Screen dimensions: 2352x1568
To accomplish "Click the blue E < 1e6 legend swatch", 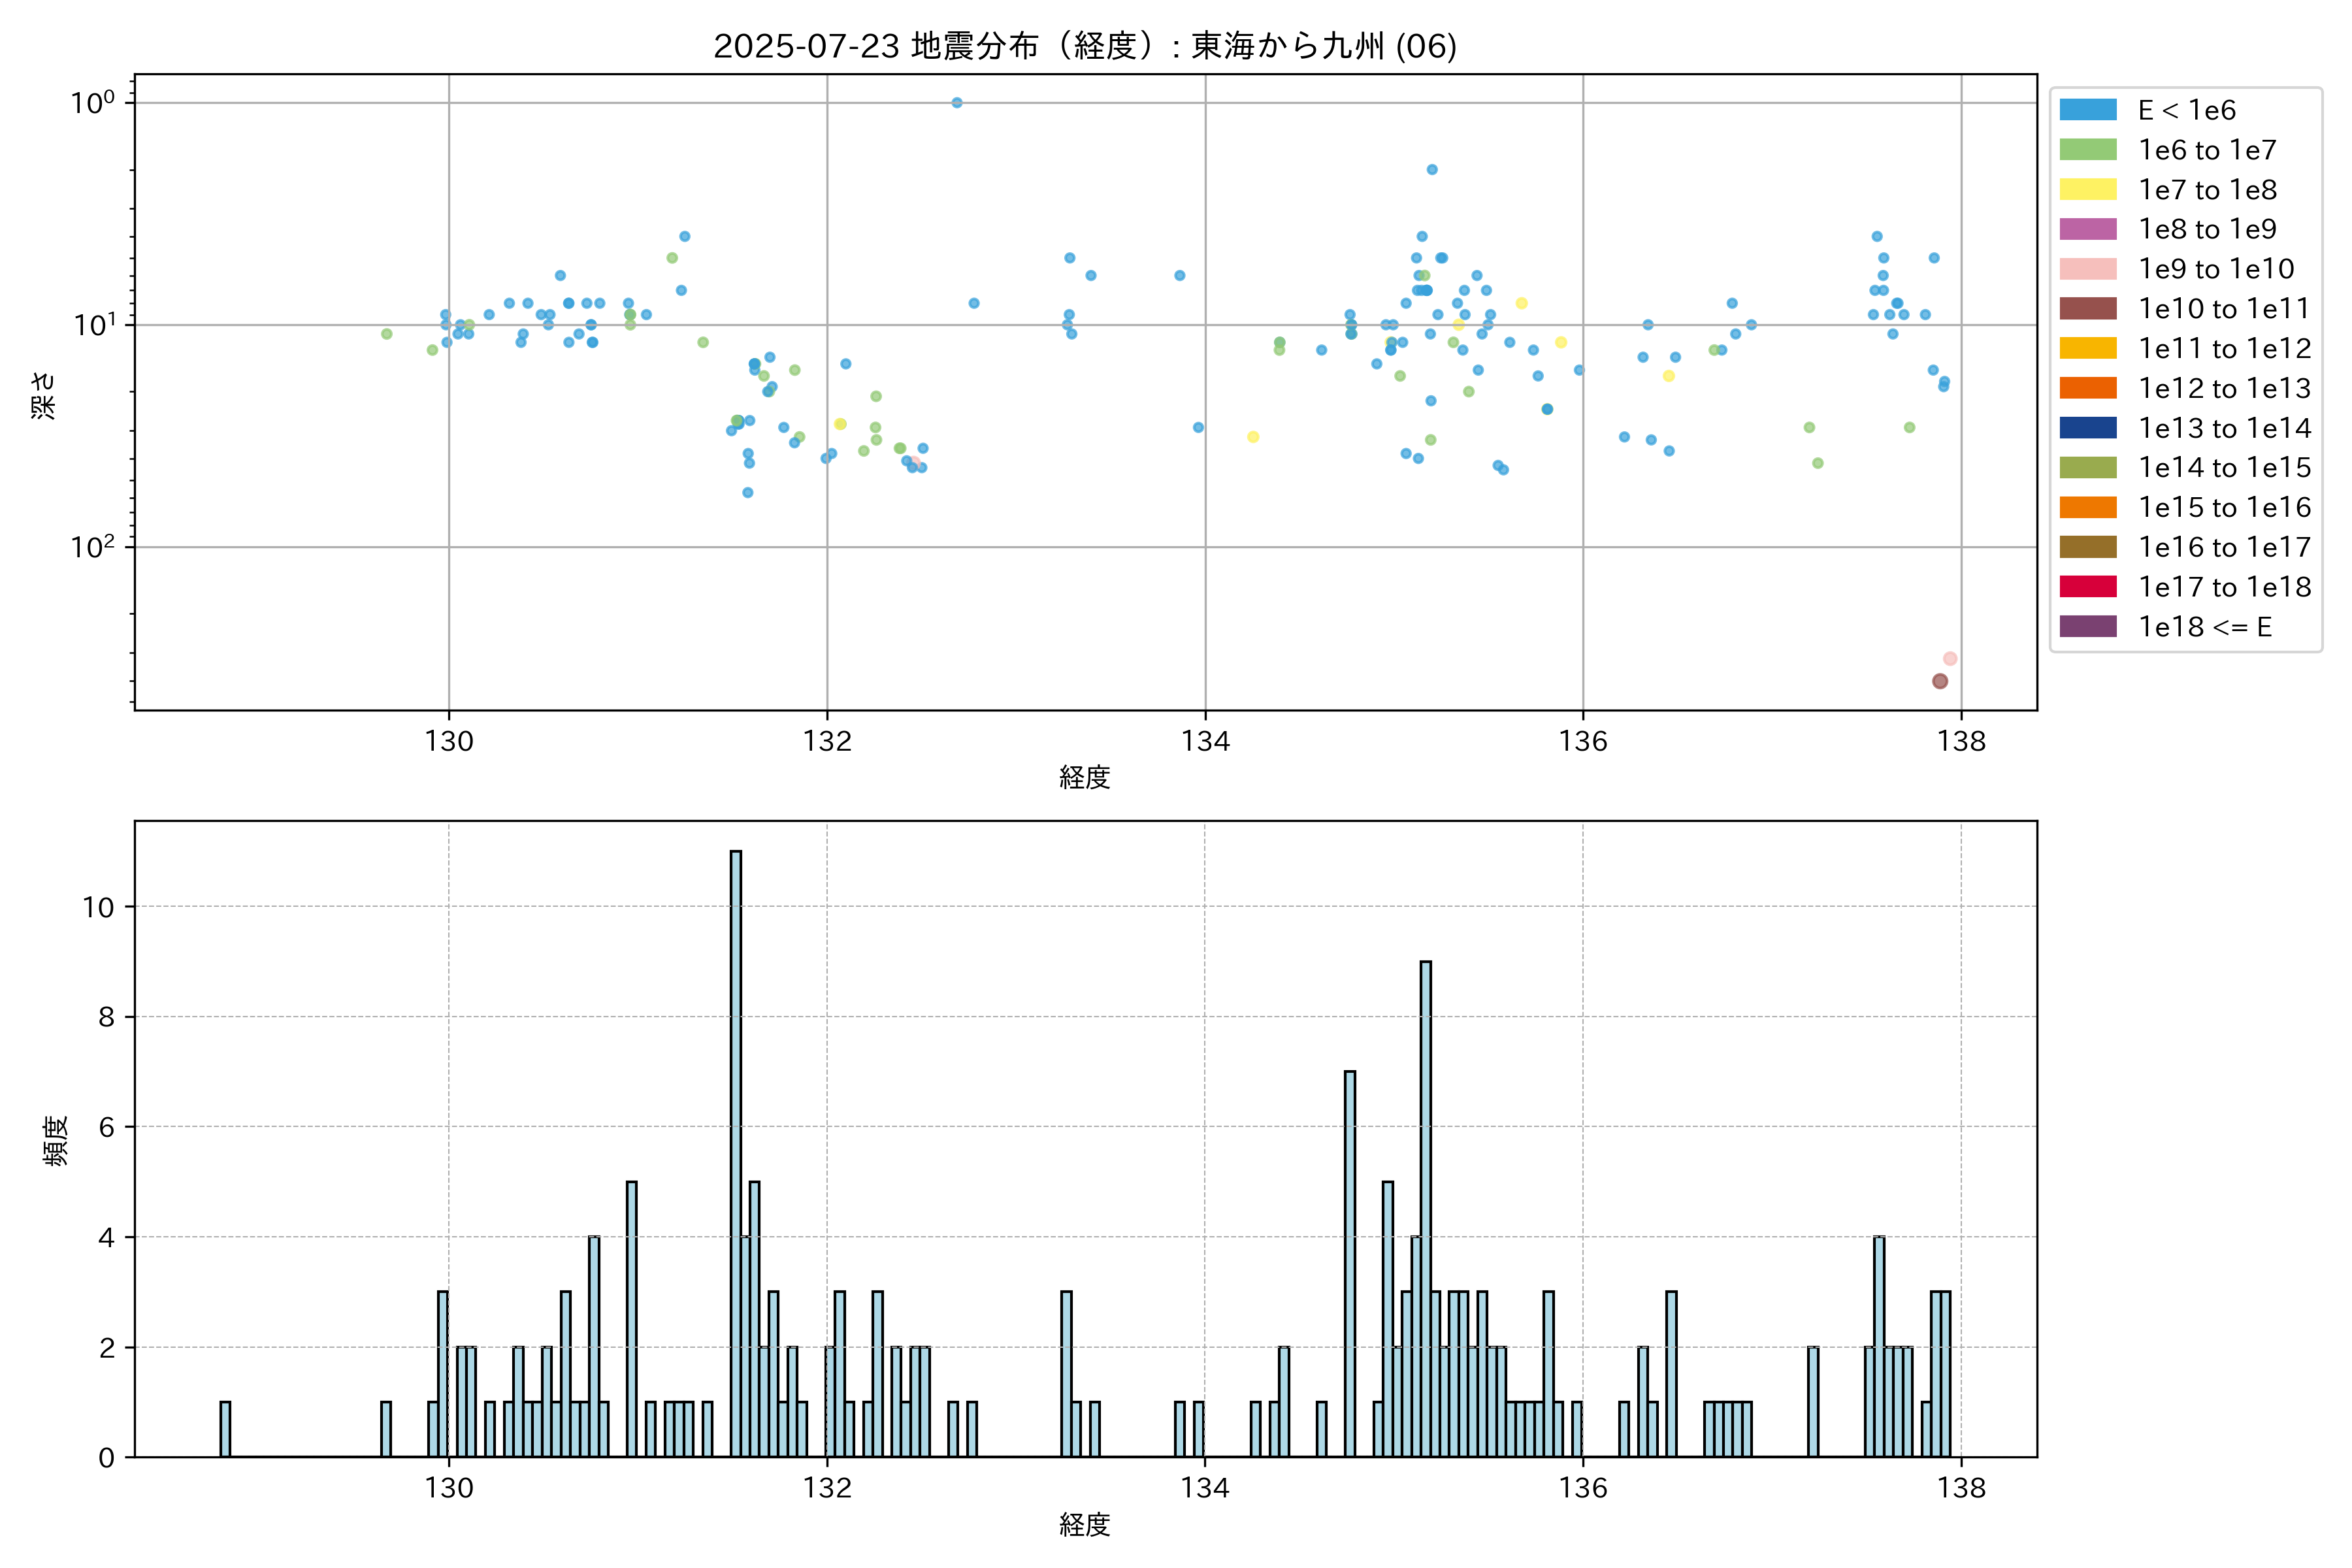I will pos(2087,110).
